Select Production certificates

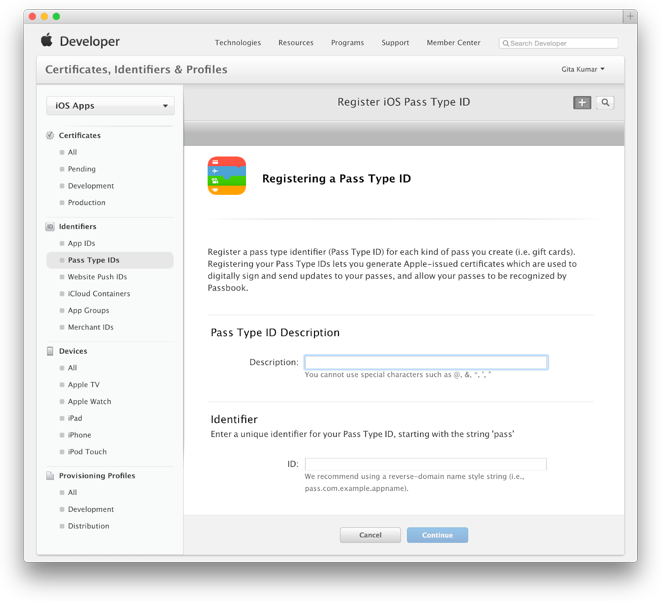pos(86,203)
